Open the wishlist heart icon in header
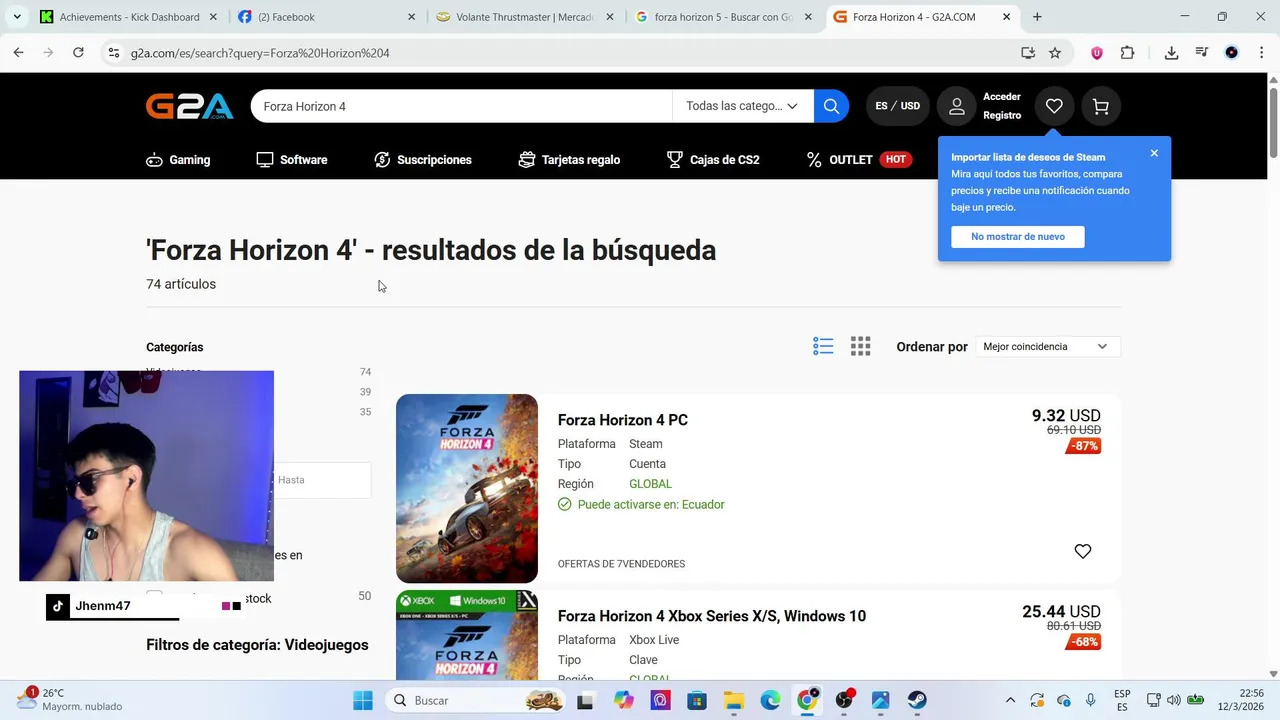The width and height of the screenshot is (1280, 720). click(1054, 106)
